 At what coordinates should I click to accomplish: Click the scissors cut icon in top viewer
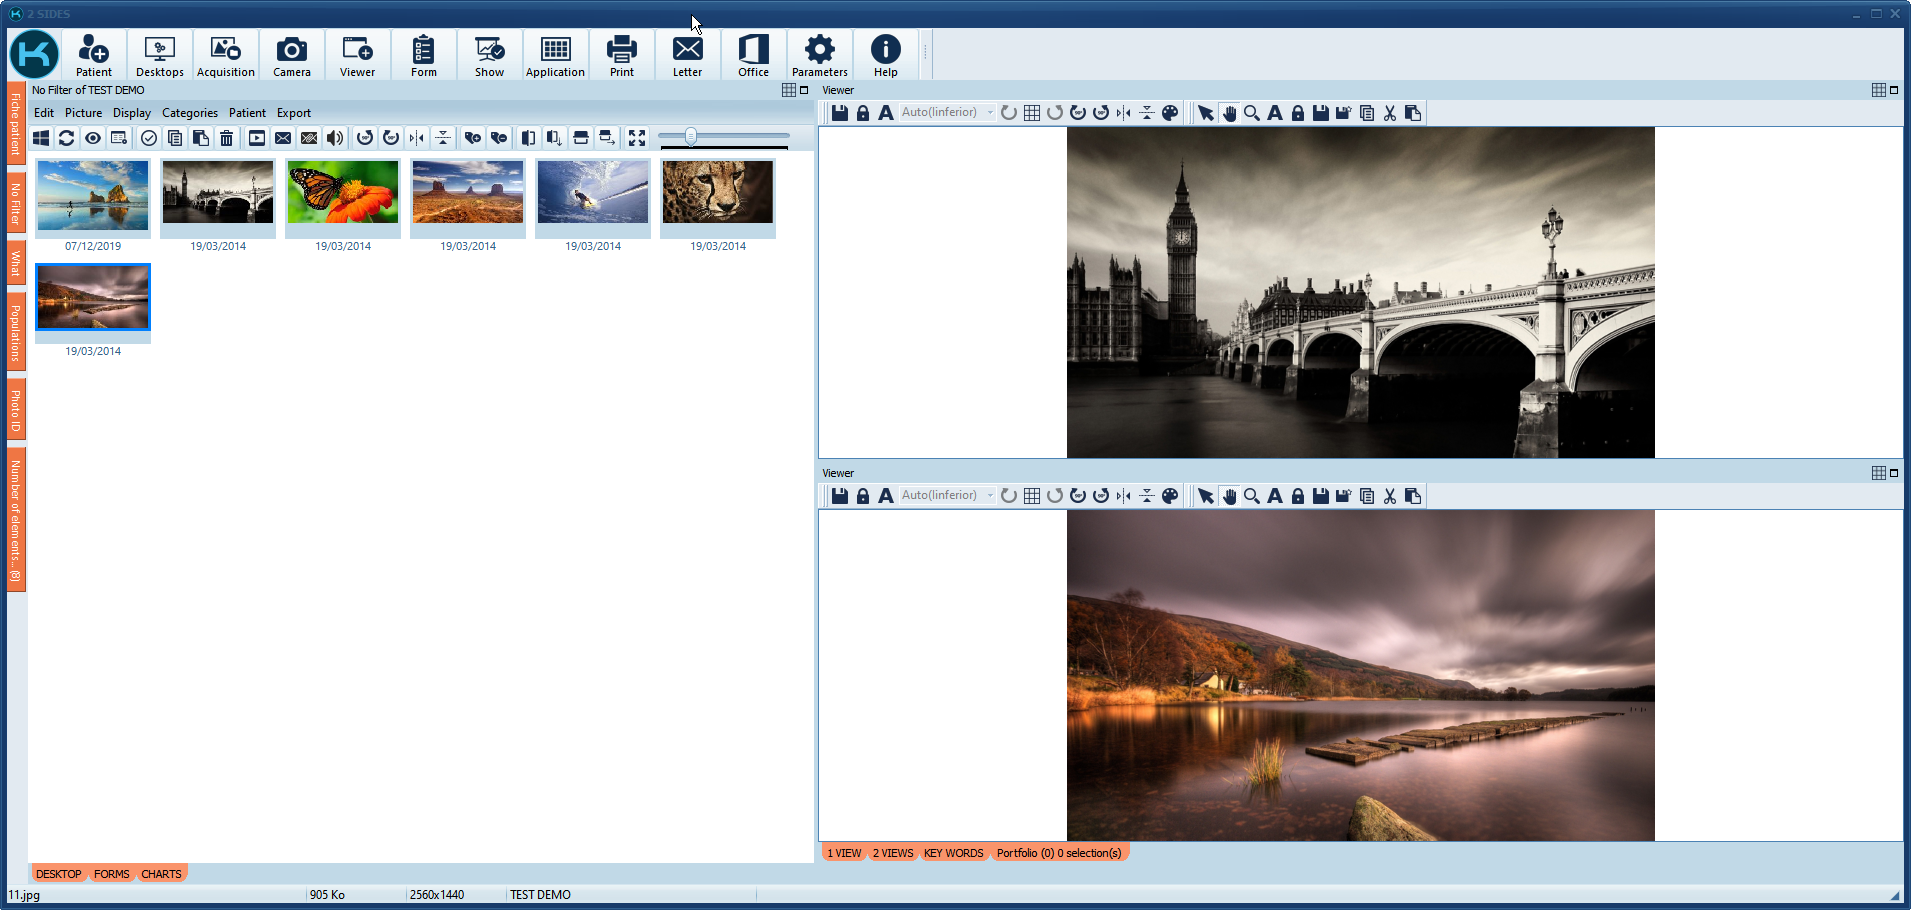(x=1390, y=113)
